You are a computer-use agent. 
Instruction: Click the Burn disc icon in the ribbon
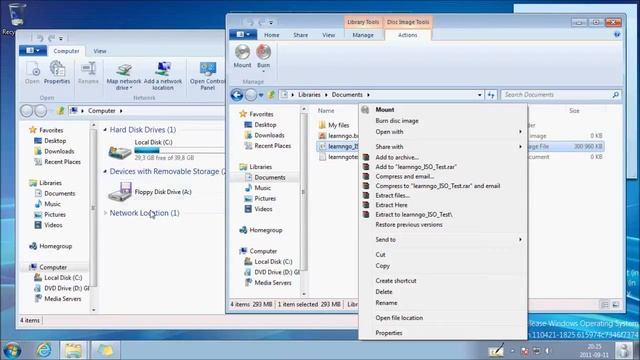[x=263, y=53]
